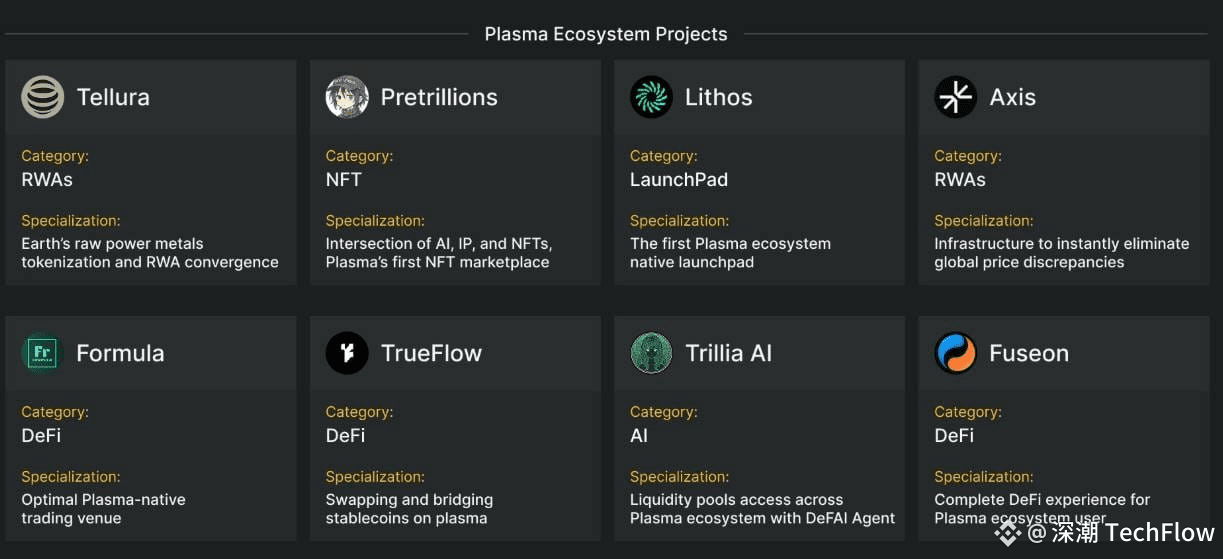1223x559 pixels.
Task: Open the Fuseon card heading
Action: (x=1029, y=353)
